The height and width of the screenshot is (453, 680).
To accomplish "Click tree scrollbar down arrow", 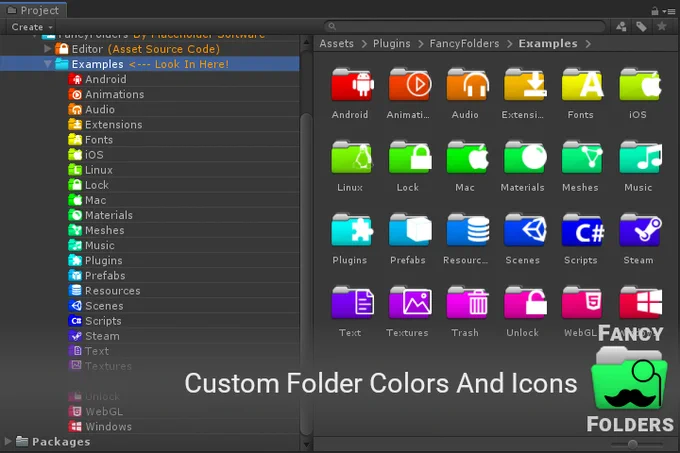I will [306, 444].
